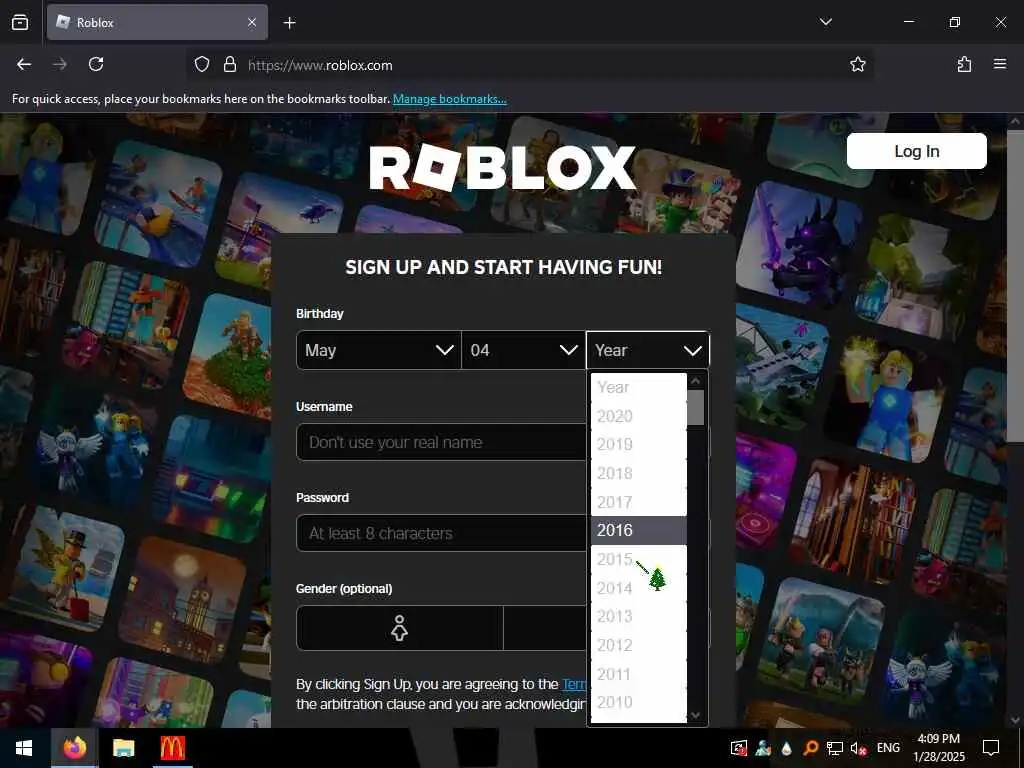The height and width of the screenshot is (768, 1024).
Task: Click year list scrollbar up arrow
Action: point(696,381)
